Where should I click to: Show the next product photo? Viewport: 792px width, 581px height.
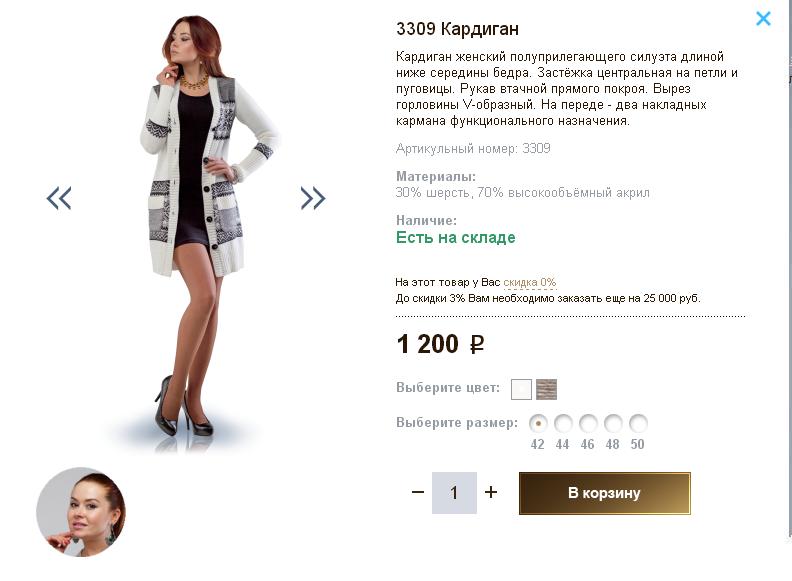coord(313,198)
